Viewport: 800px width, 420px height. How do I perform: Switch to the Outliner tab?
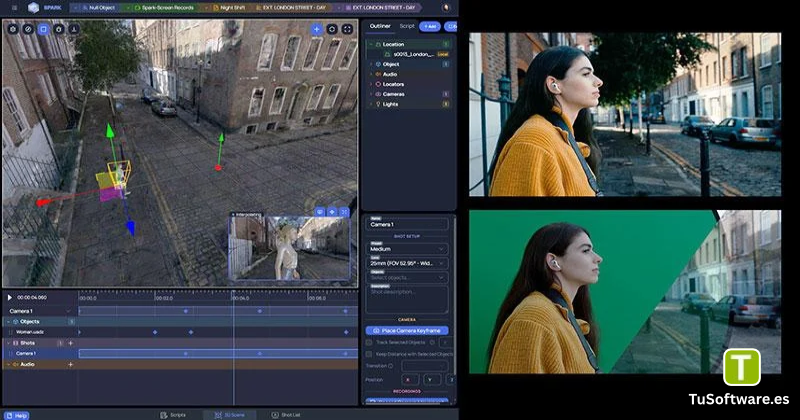click(380, 26)
